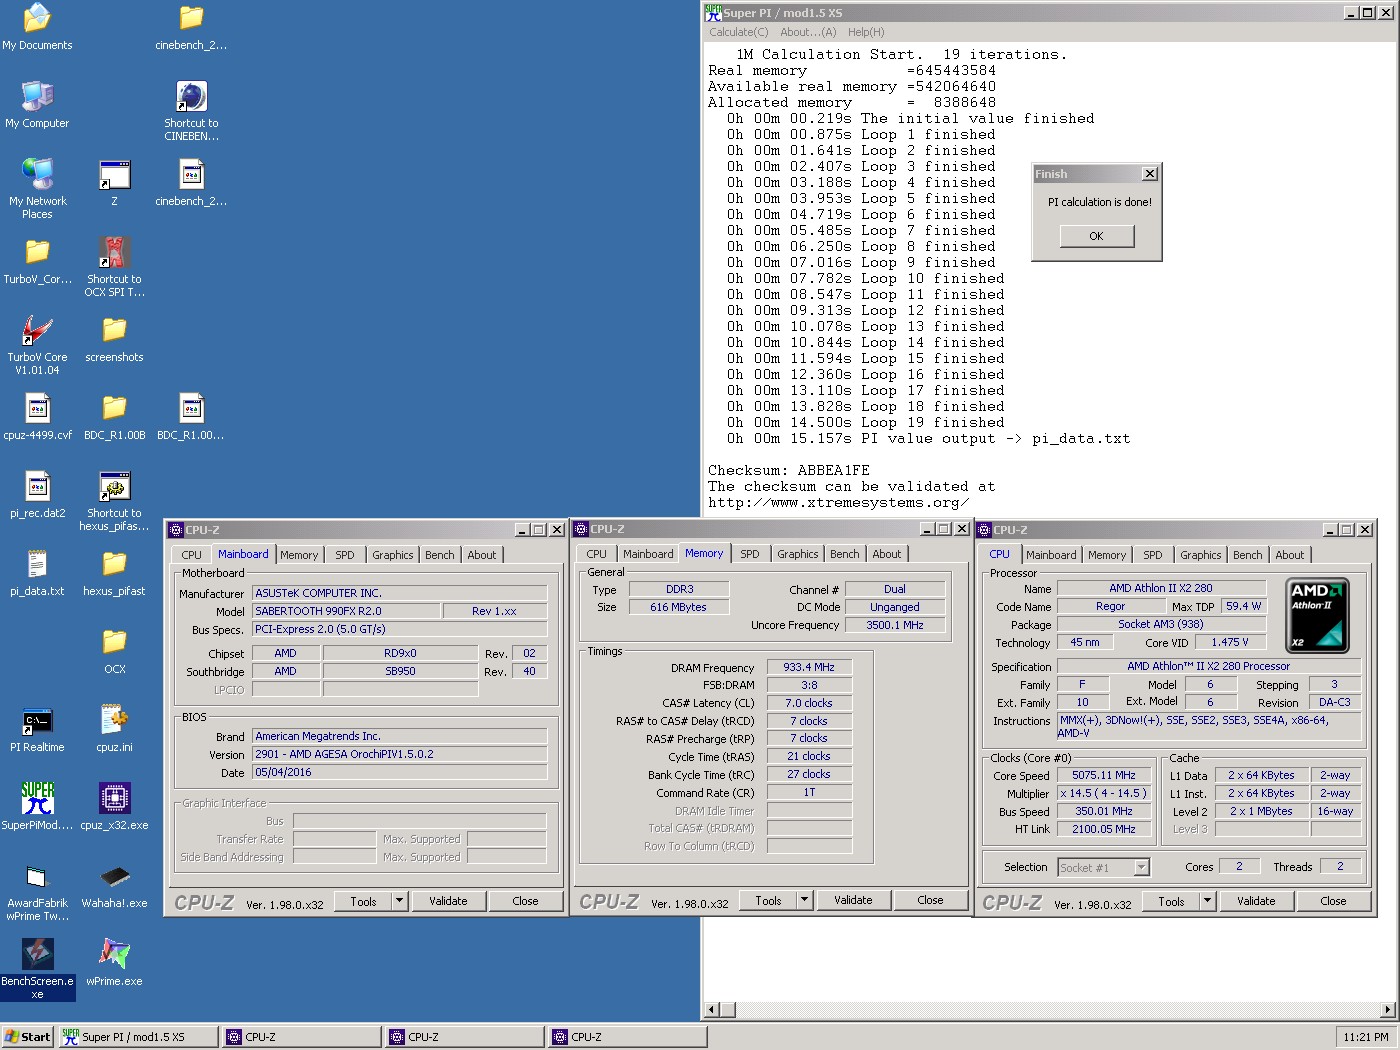Click OK in the Finish dialog
This screenshot has width=1400, height=1050.
coord(1097,236)
